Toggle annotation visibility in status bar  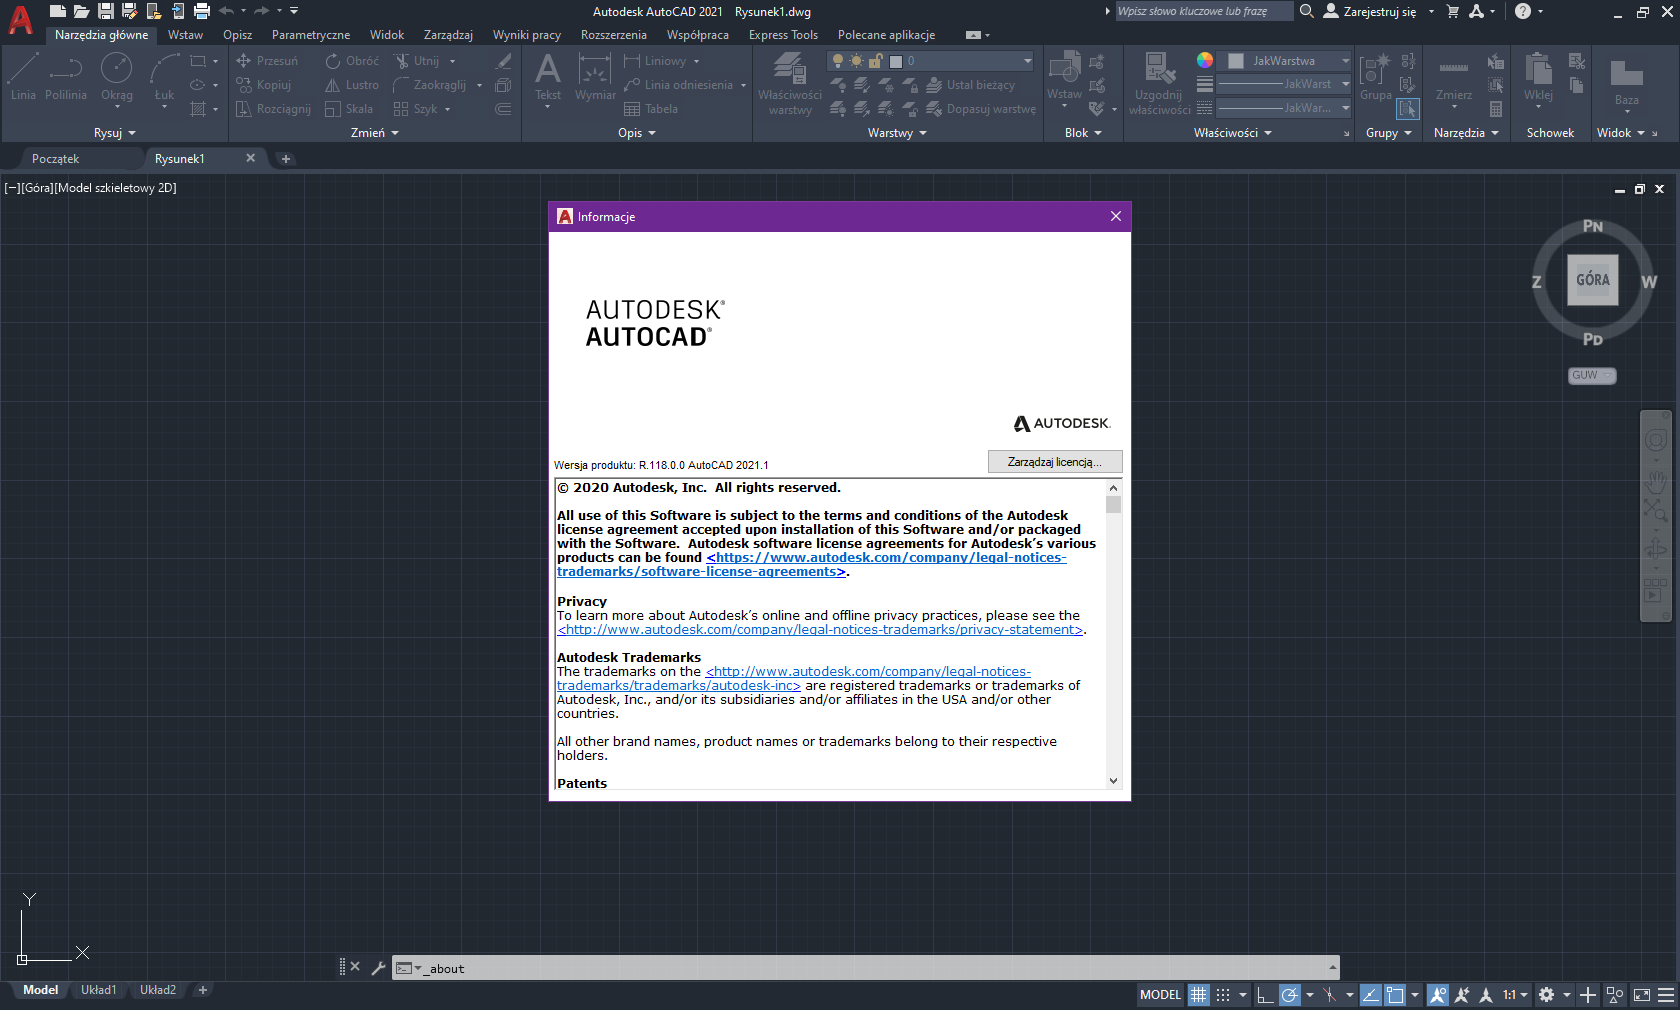[x=1438, y=995]
